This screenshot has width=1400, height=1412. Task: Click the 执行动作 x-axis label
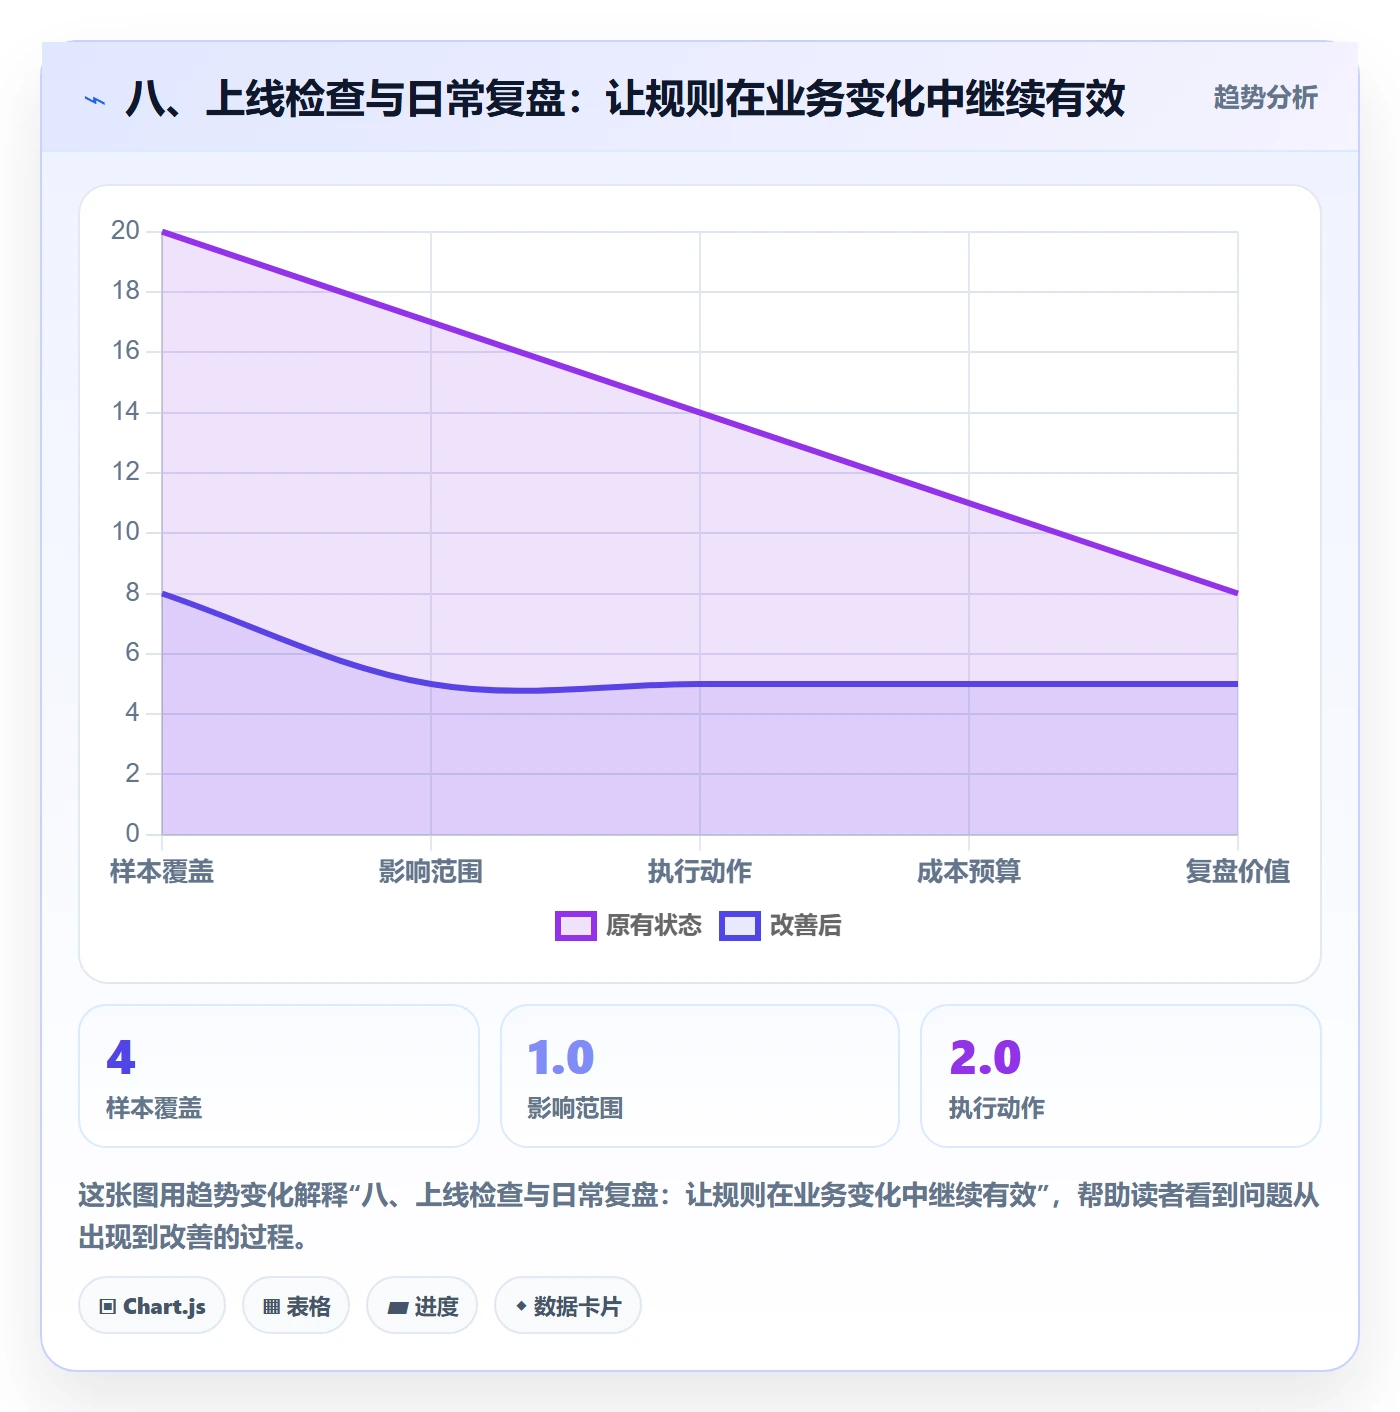[x=700, y=872]
